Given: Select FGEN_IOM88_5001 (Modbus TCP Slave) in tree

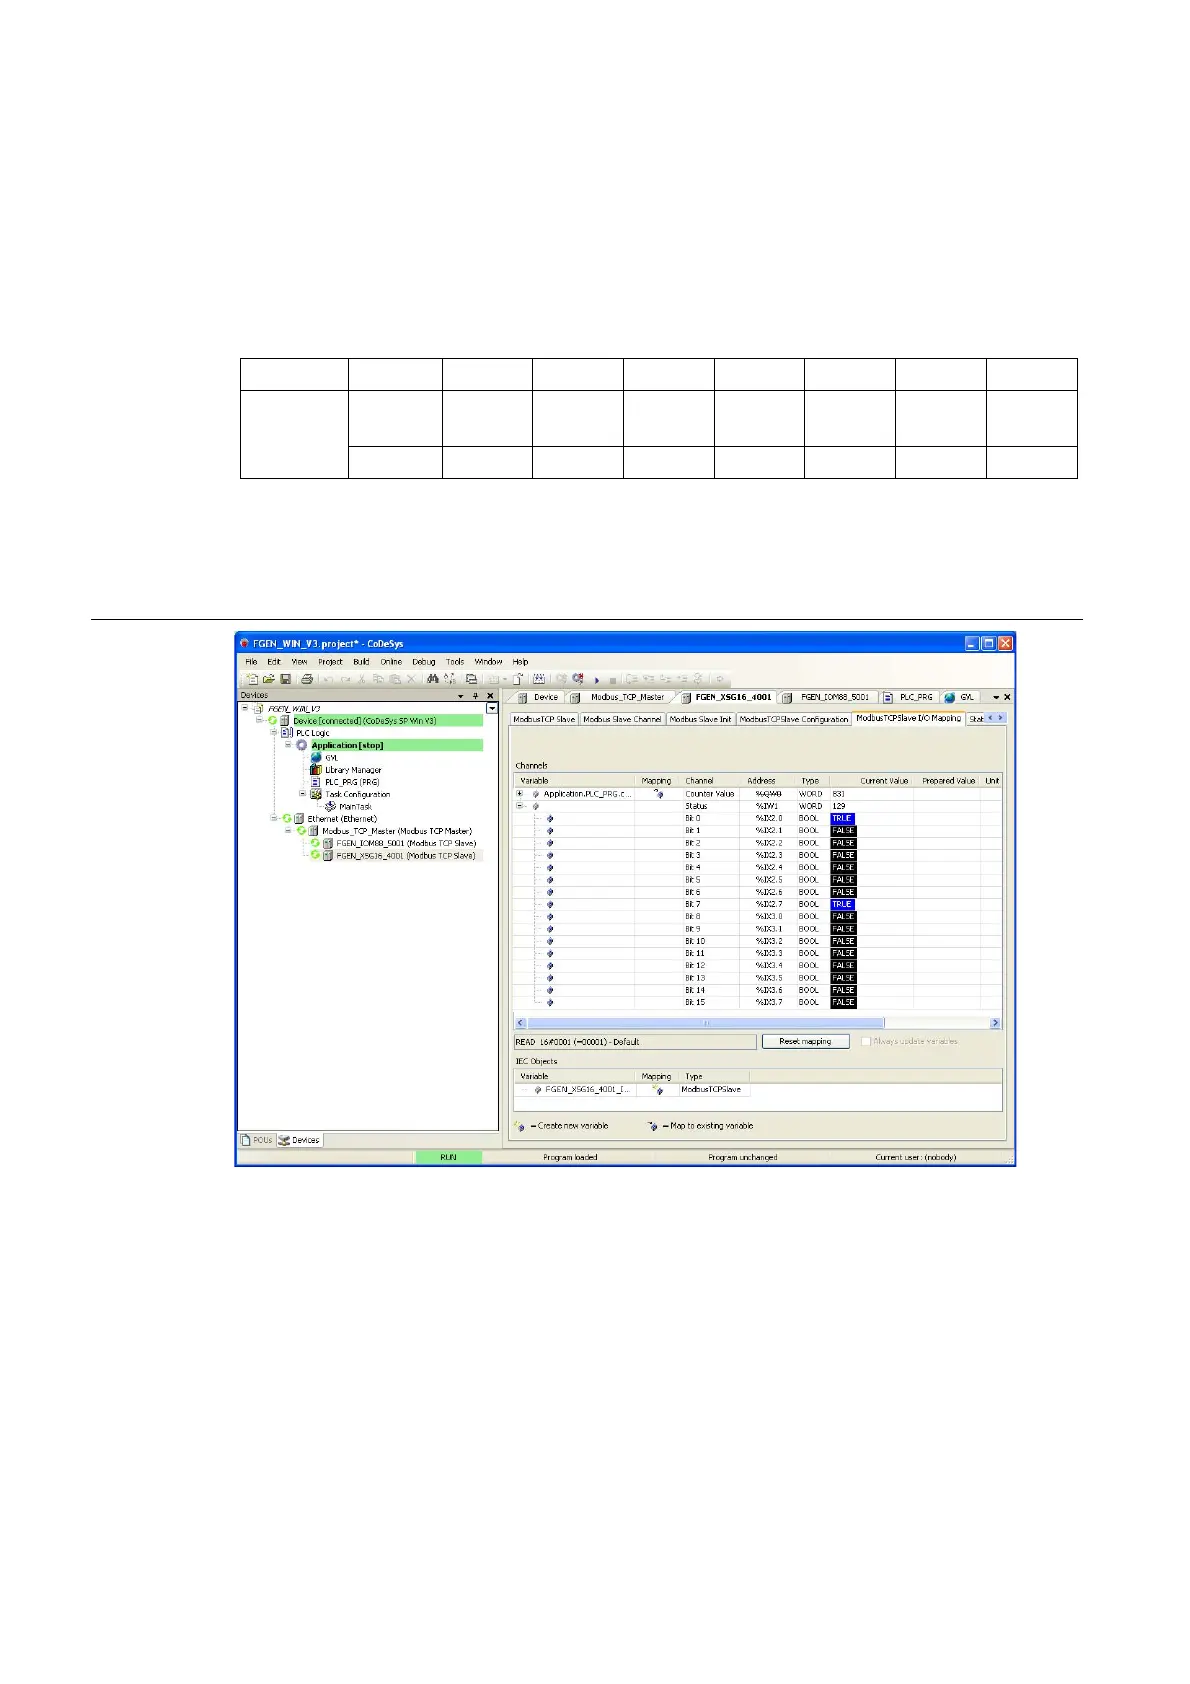Looking at the screenshot, I should (x=406, y=843).
